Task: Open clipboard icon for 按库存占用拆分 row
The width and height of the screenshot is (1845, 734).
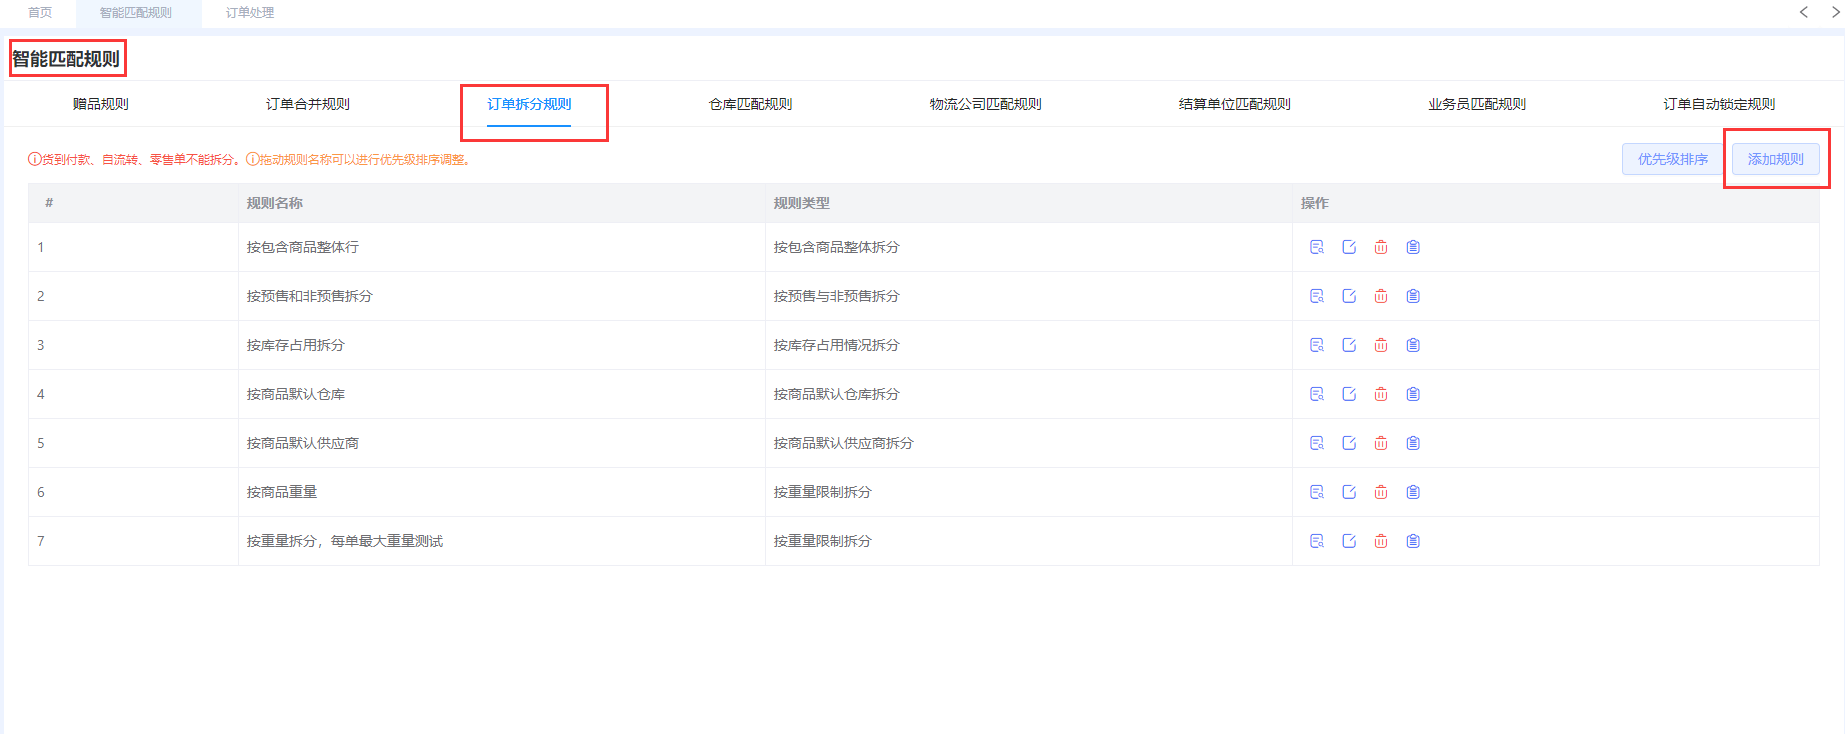Action: coord(1413,345)
